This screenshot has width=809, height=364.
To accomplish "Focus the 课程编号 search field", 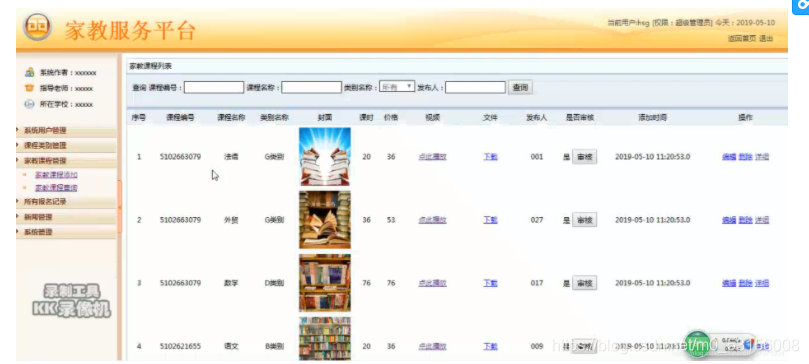I will coord(214,87).
